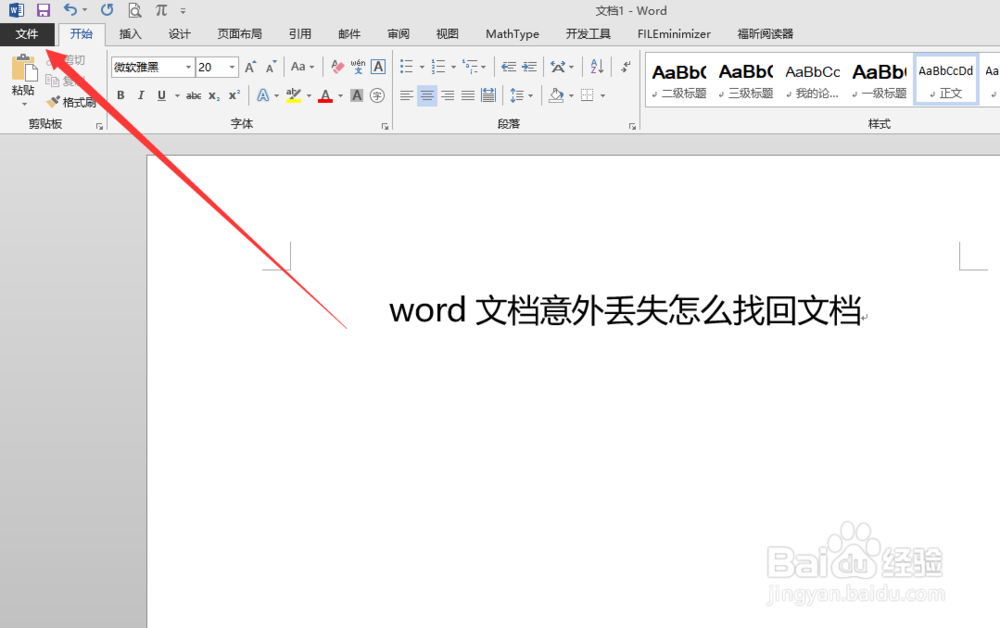Open the 文件 menu

tap(27, 33)
